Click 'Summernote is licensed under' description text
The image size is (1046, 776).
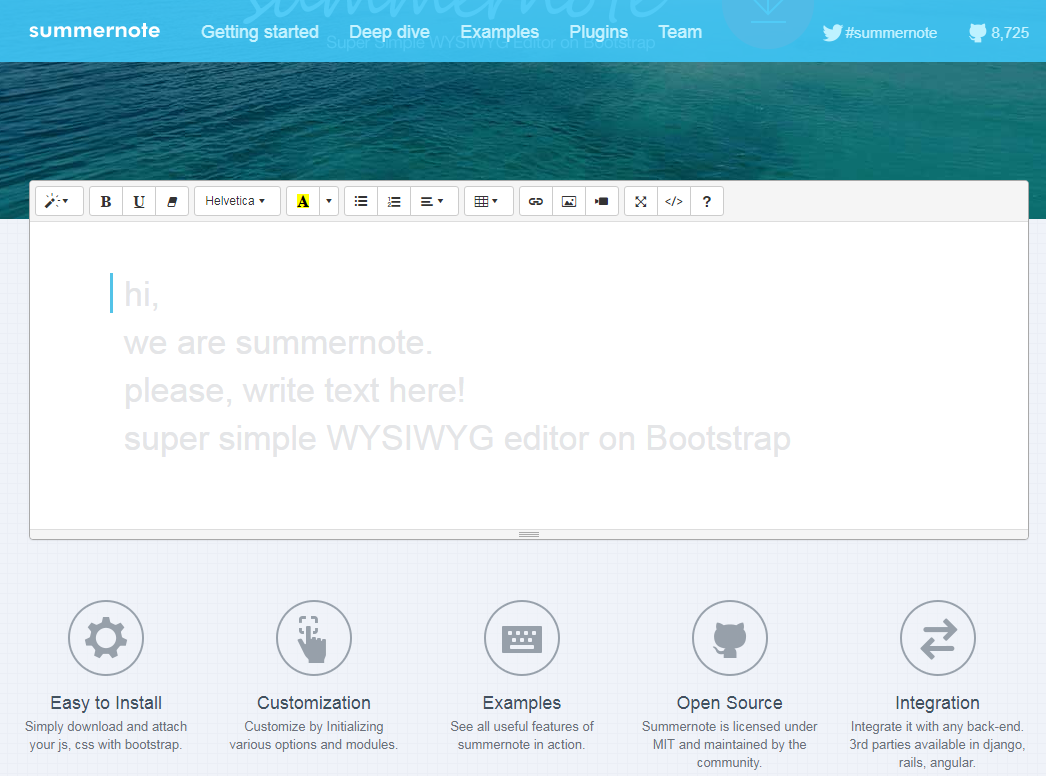[730, 726]
